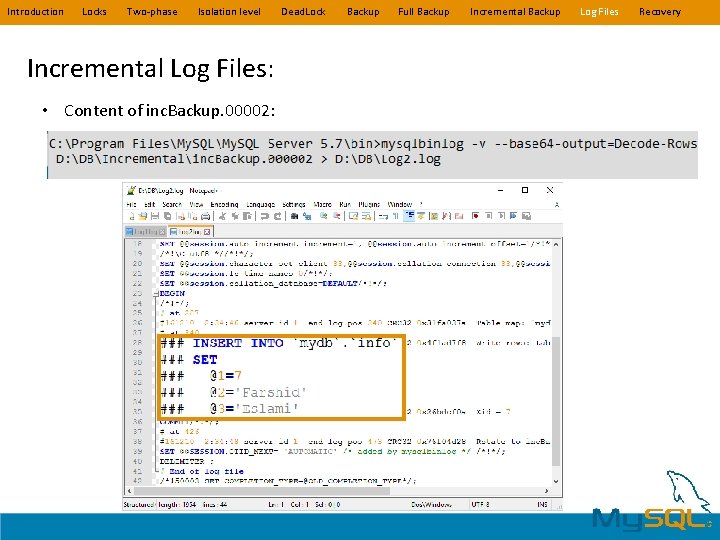Open the Window menu
Viewport: 720px width, 540px height.
[x=400, y=204]
